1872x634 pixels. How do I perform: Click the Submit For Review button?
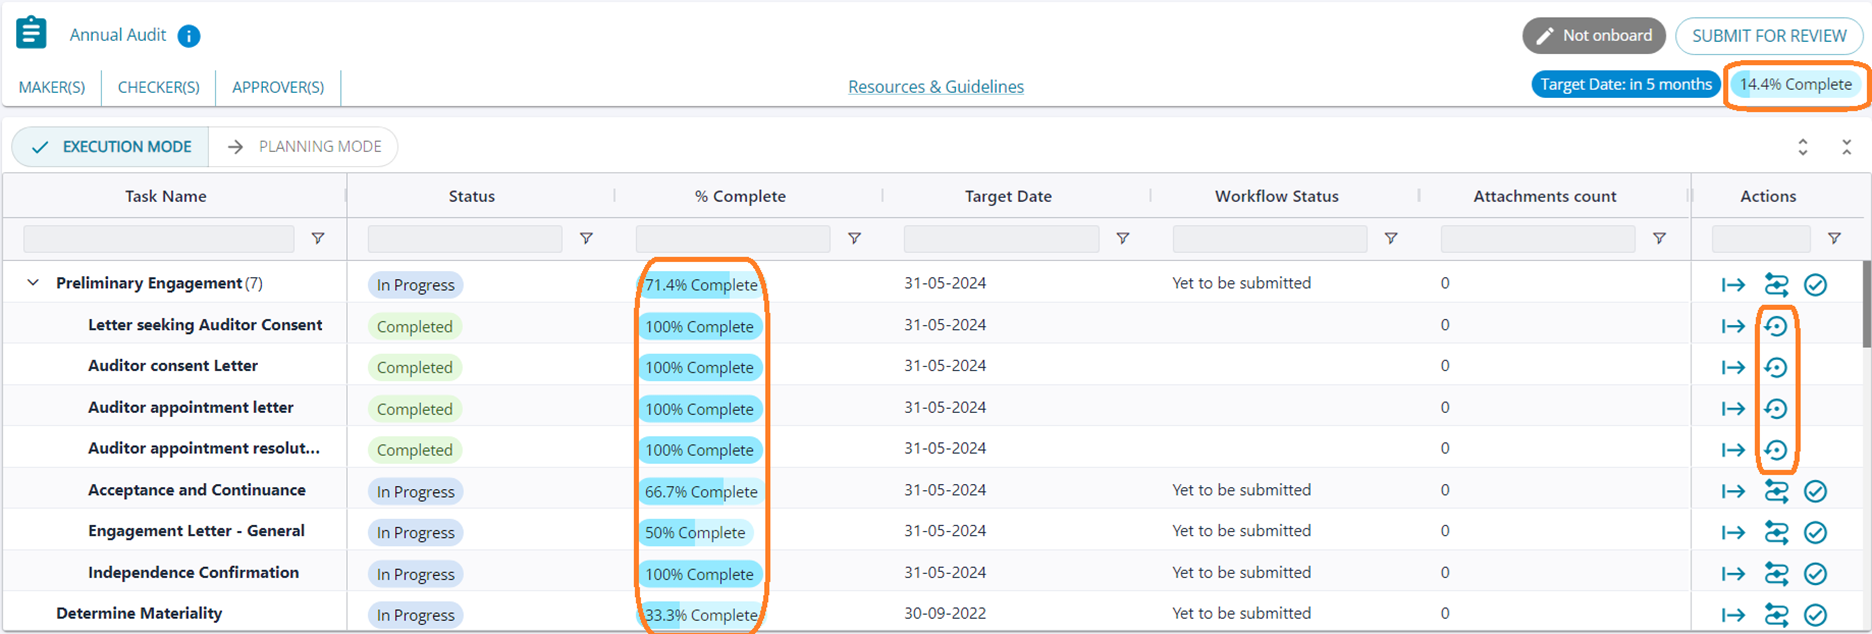1769,36
